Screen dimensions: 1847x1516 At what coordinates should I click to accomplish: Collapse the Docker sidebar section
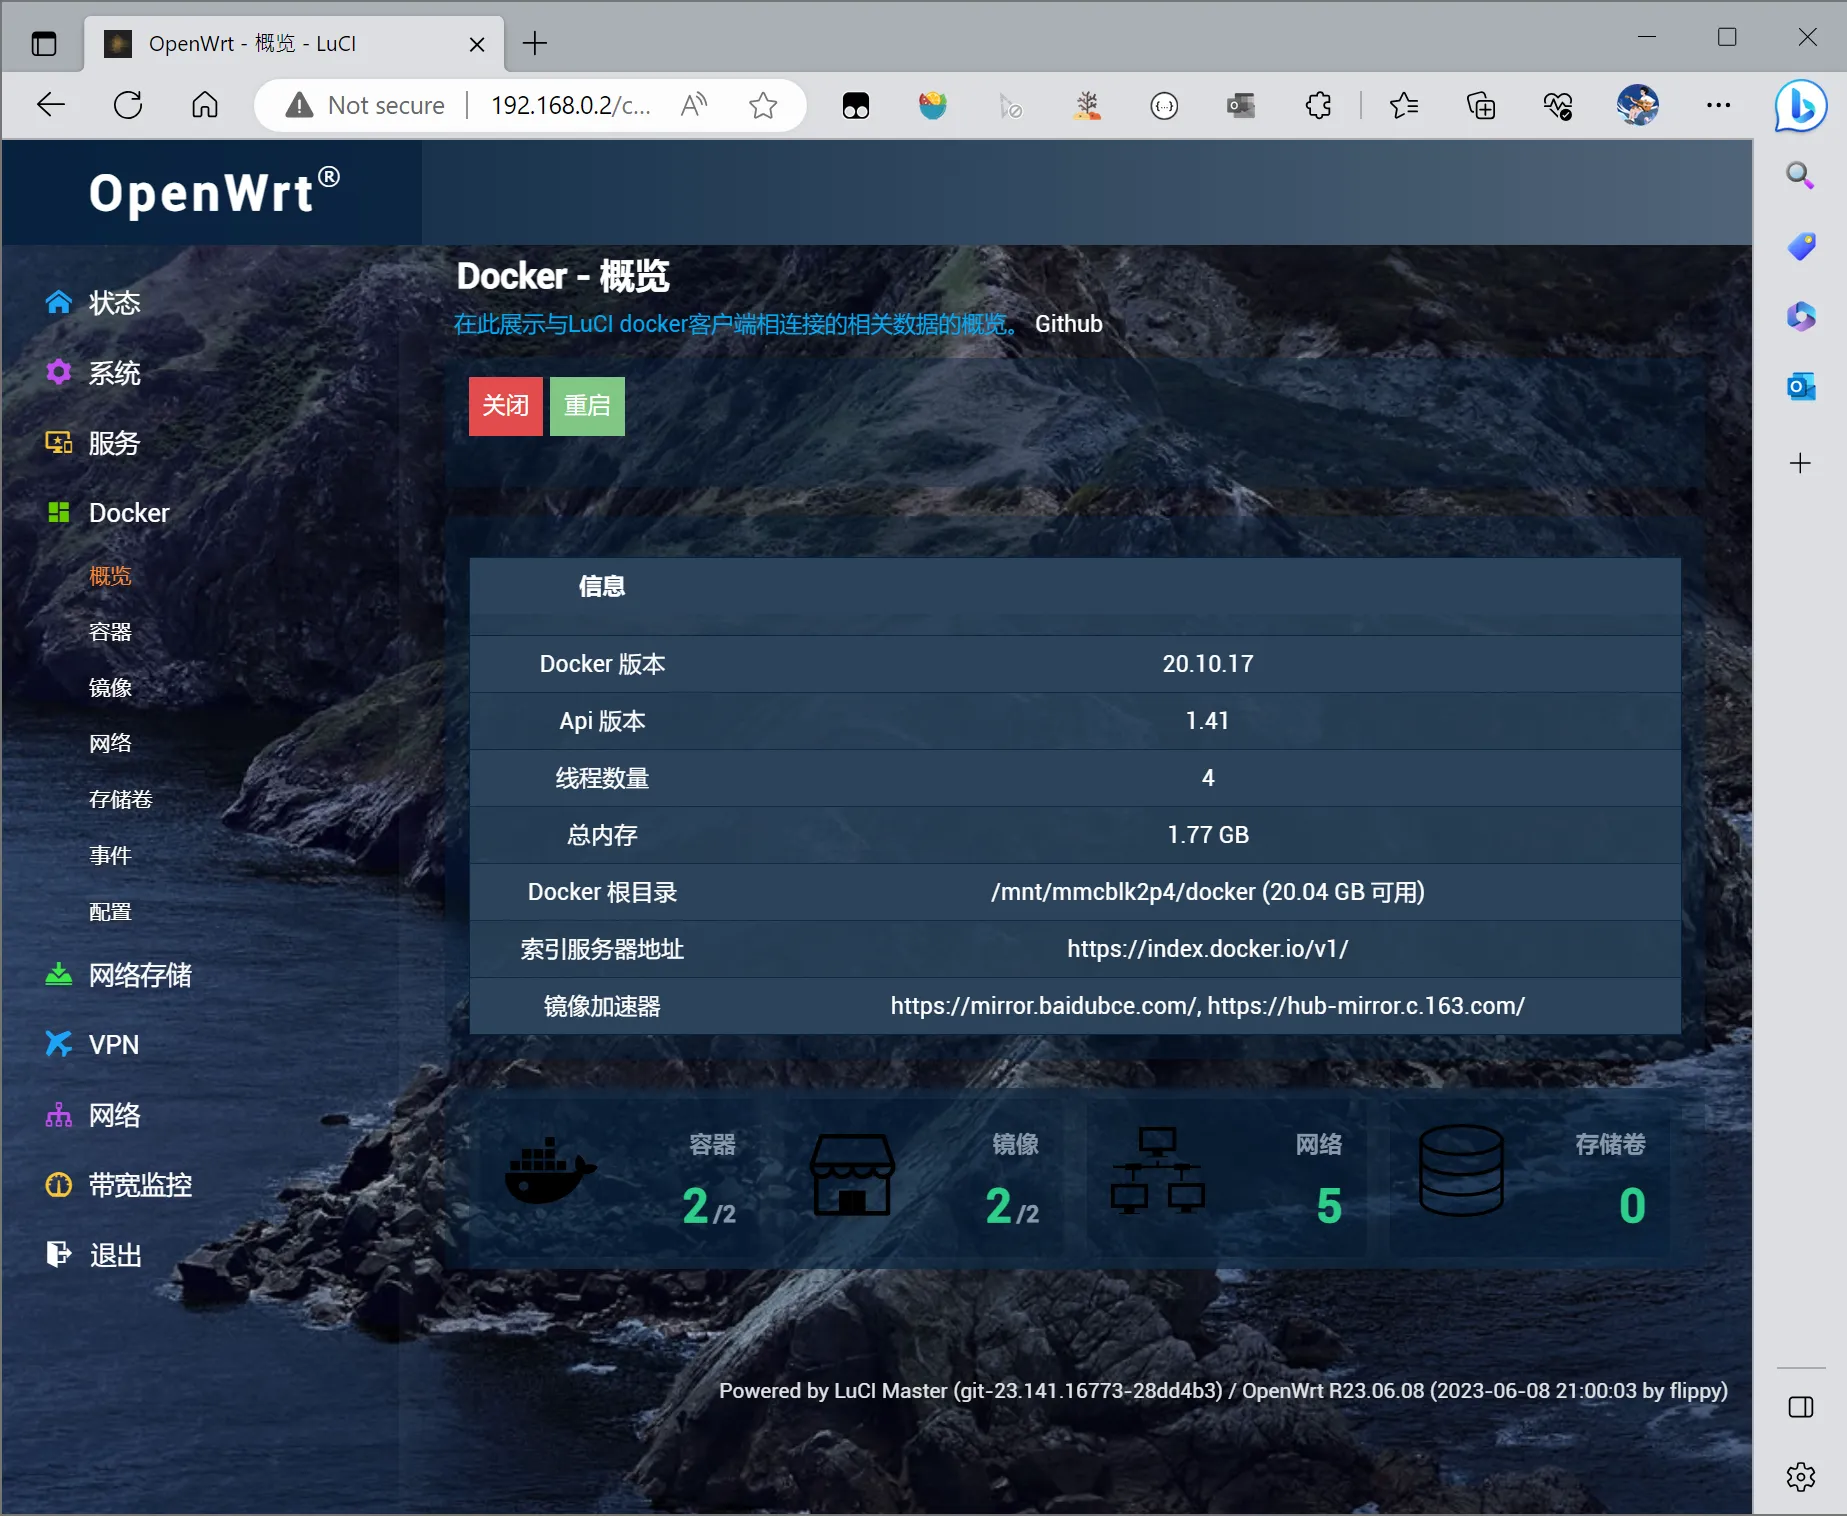[x=129, y=513]
